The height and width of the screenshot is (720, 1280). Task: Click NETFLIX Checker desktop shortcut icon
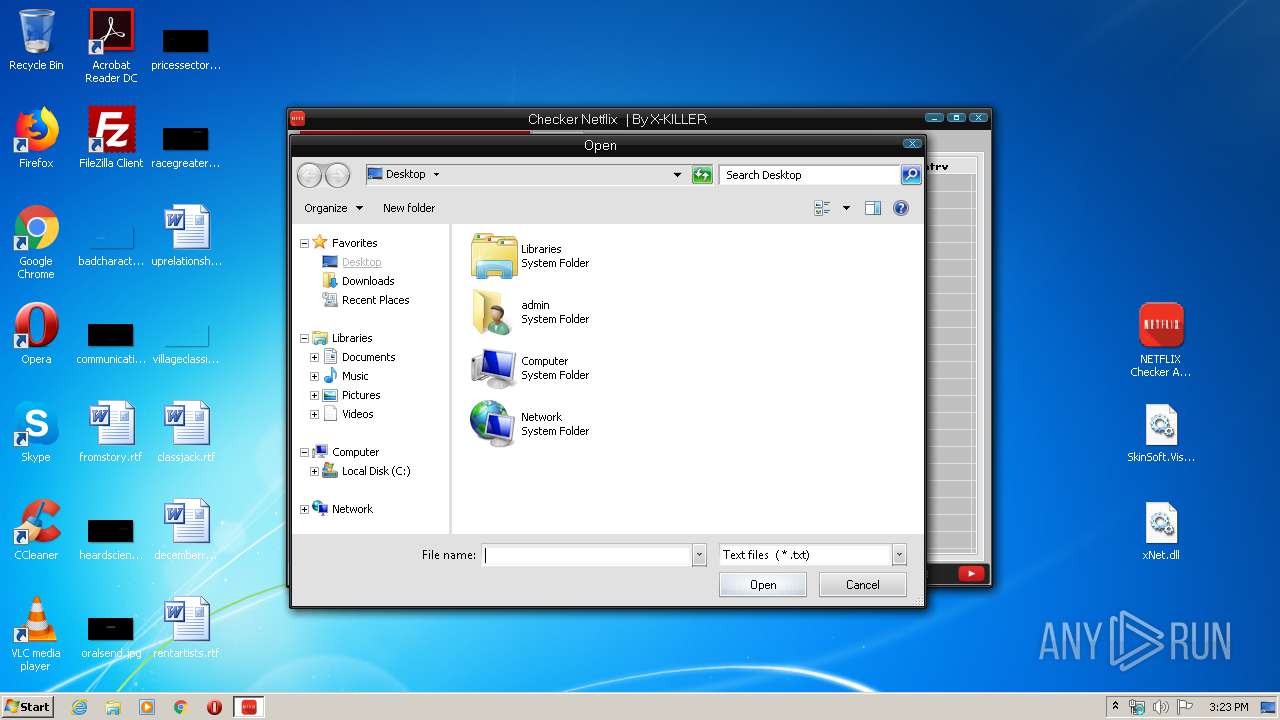pyautogui.click(x=1161, y=340)
